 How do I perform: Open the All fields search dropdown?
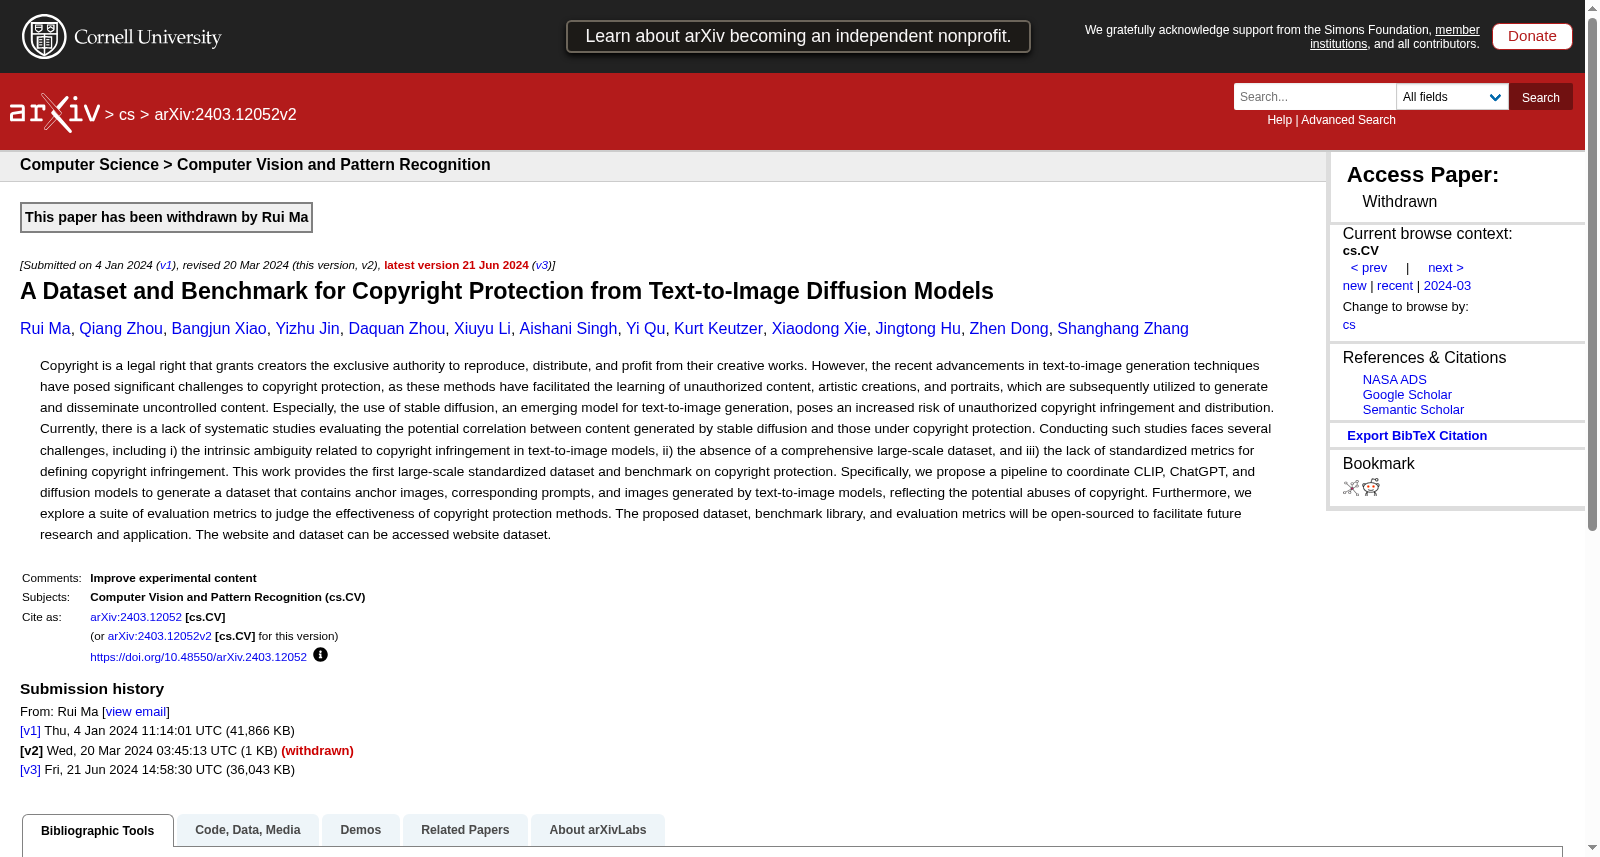1452,97
